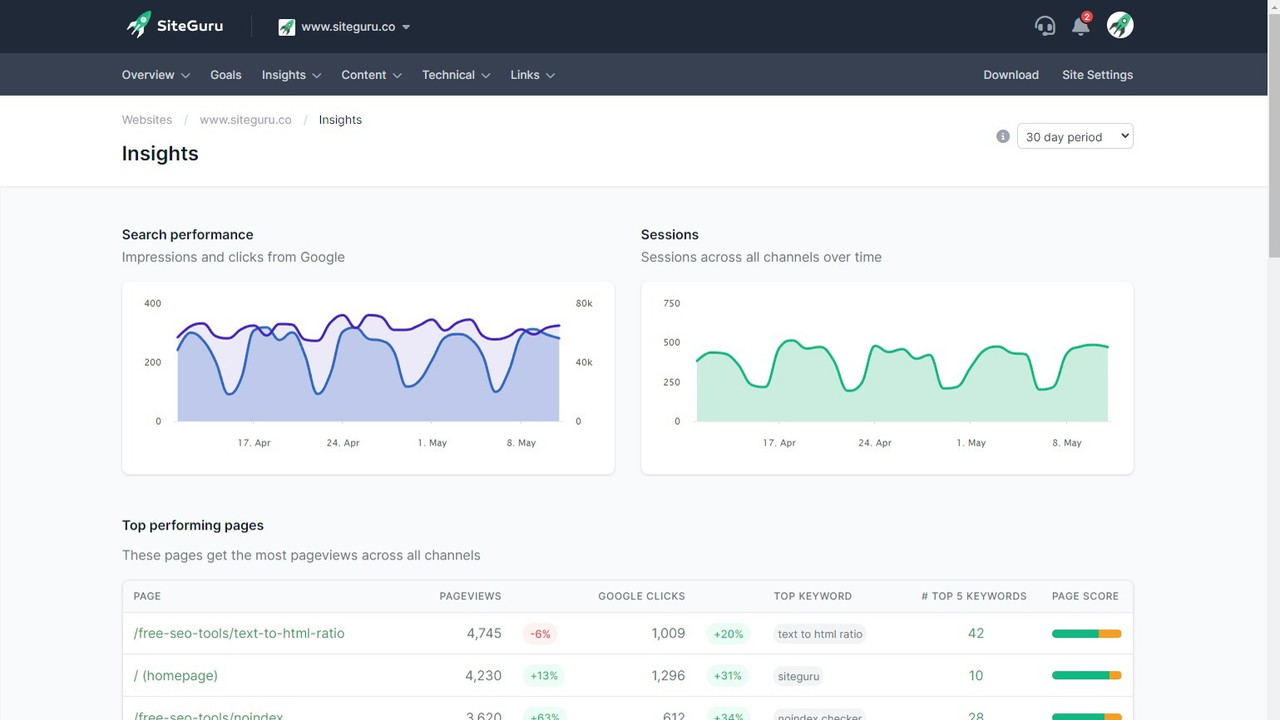Select Goals in the navigation bar
Image resolution: width=1280 pixels, height=720 pixels.
[225, 74]
